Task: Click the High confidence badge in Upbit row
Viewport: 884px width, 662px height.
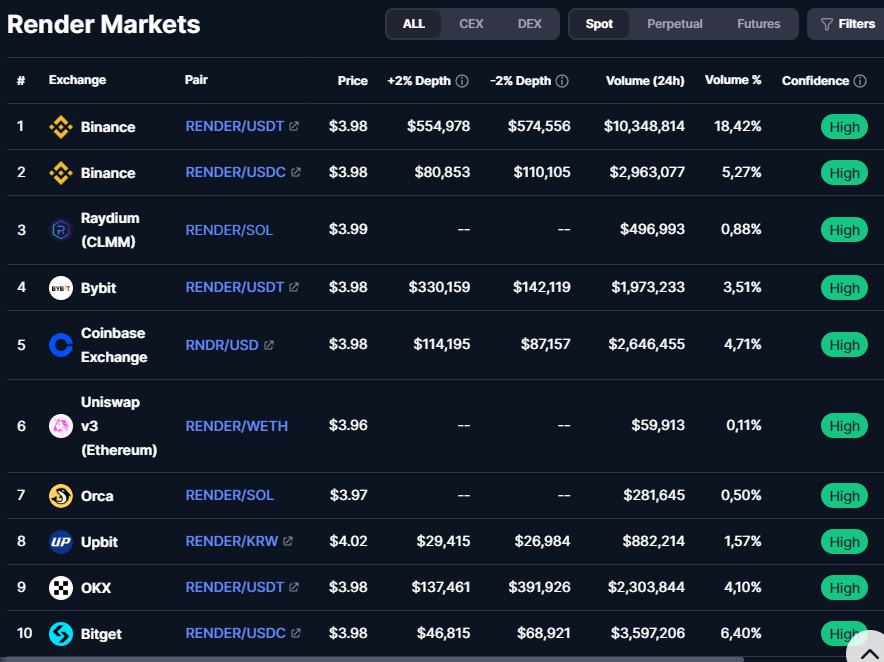Action: click(844, 542)
